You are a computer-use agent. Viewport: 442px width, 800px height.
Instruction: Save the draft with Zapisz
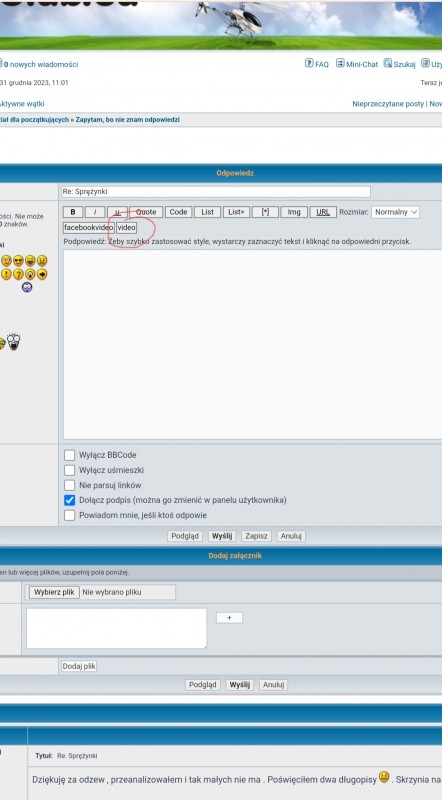click(257, 536)
